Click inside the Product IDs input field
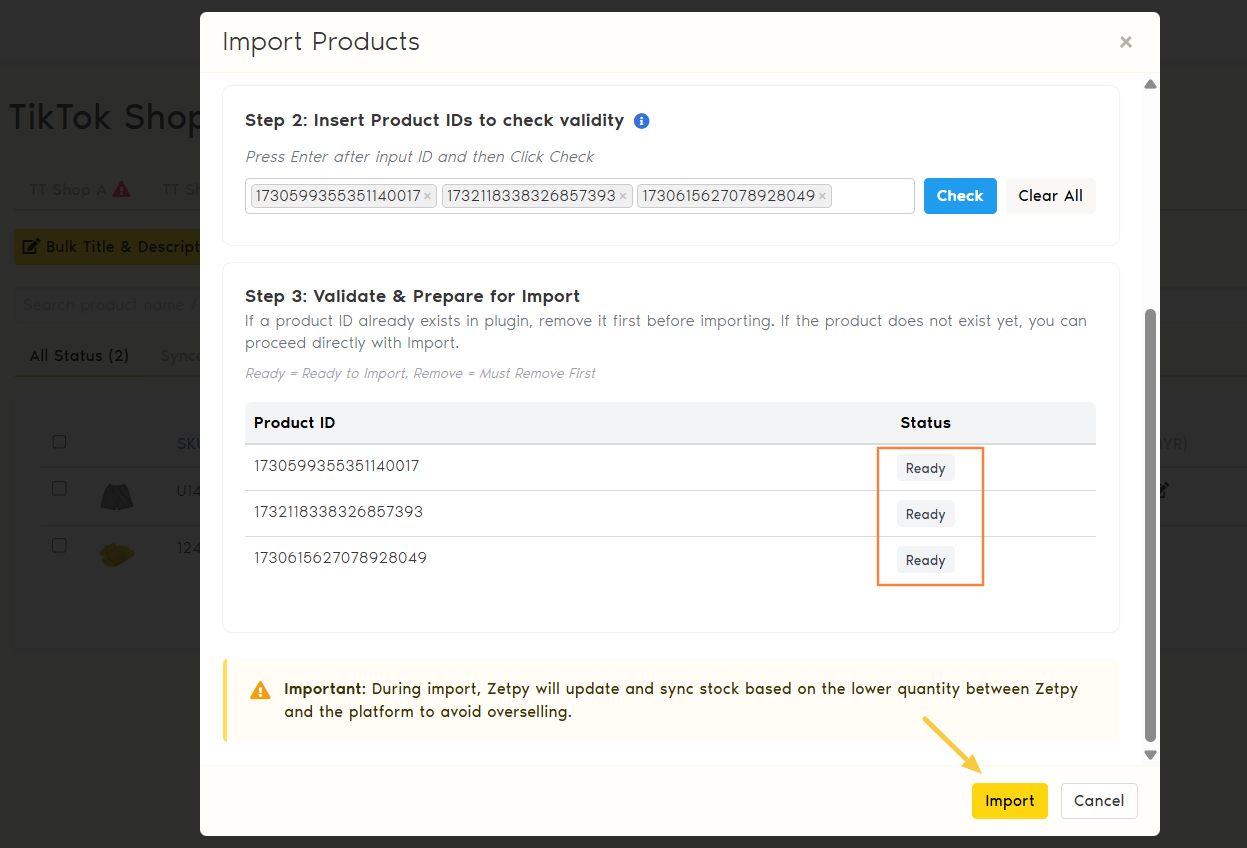This screenshot has height=848, width=1247. [x=872, y=196]
